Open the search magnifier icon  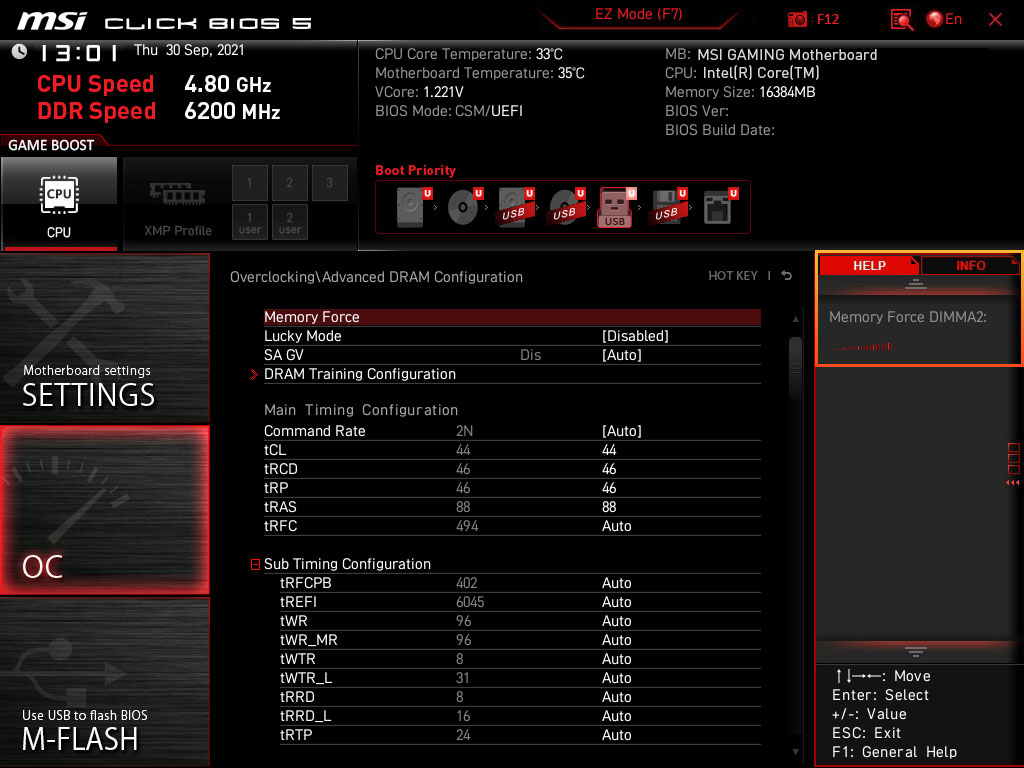(x=902, y=20)
